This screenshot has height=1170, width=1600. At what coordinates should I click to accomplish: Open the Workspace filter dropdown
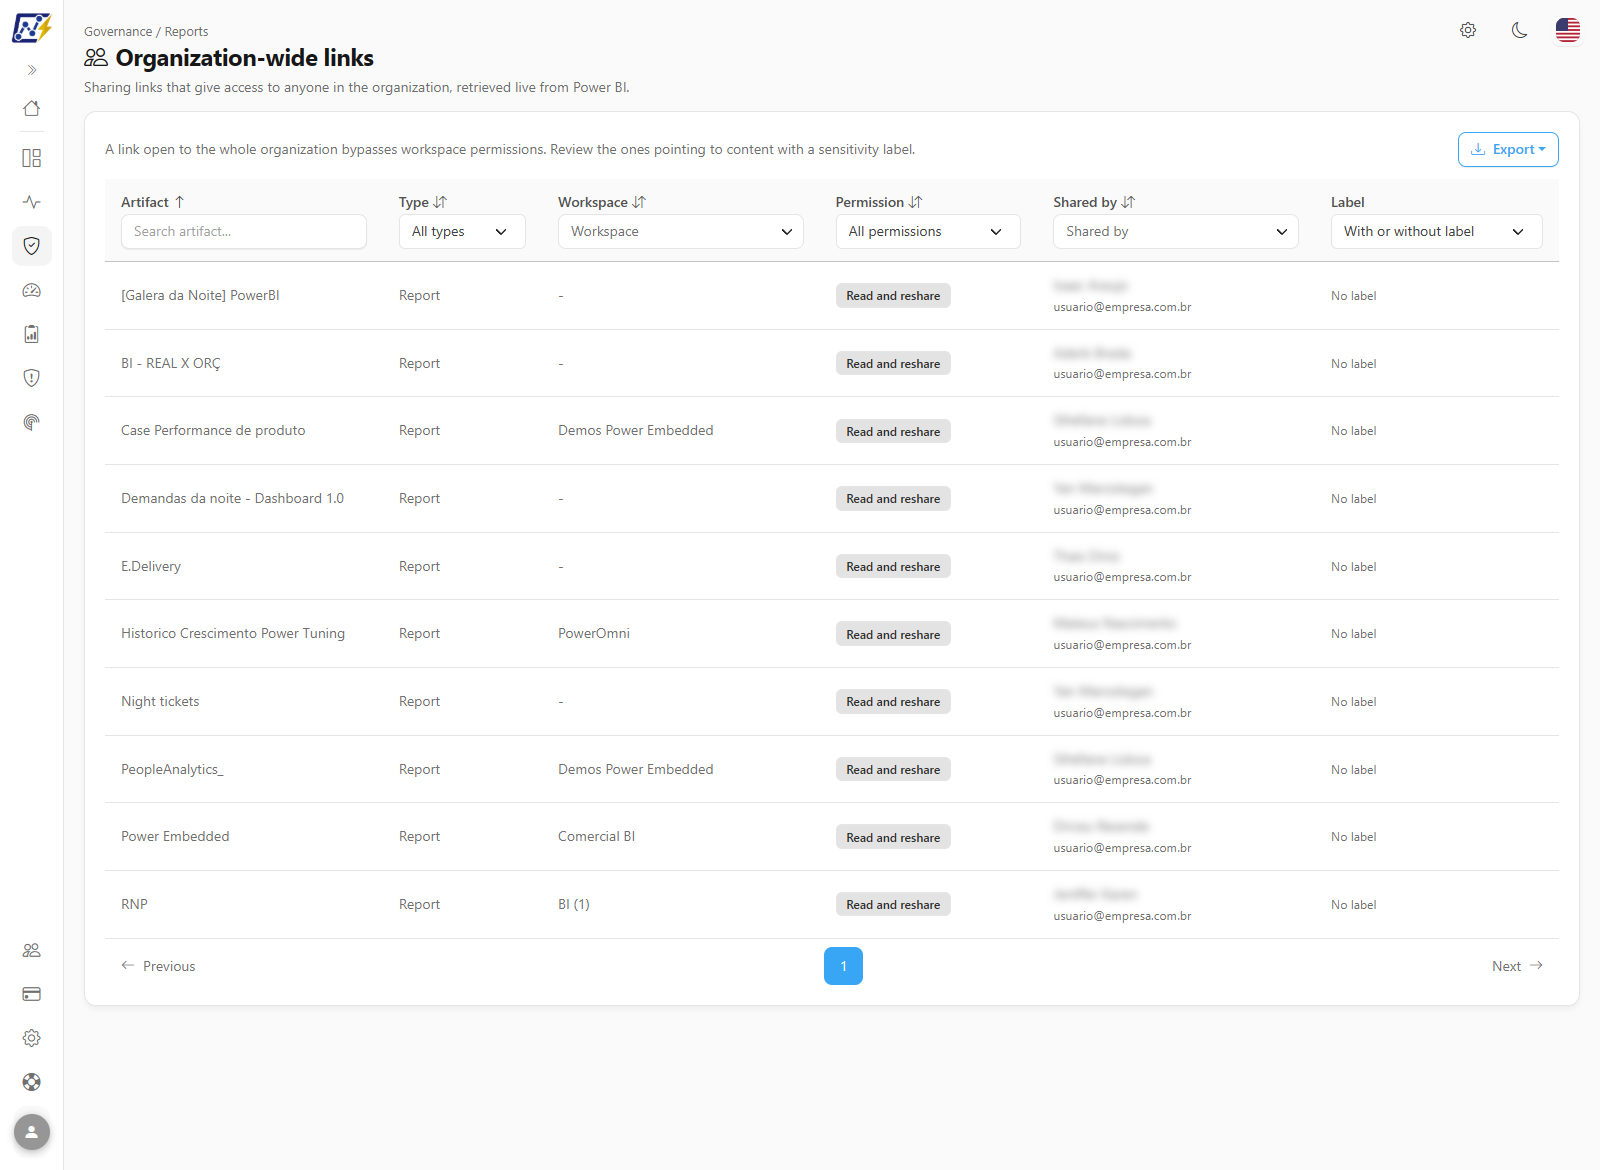coord(681,231)
